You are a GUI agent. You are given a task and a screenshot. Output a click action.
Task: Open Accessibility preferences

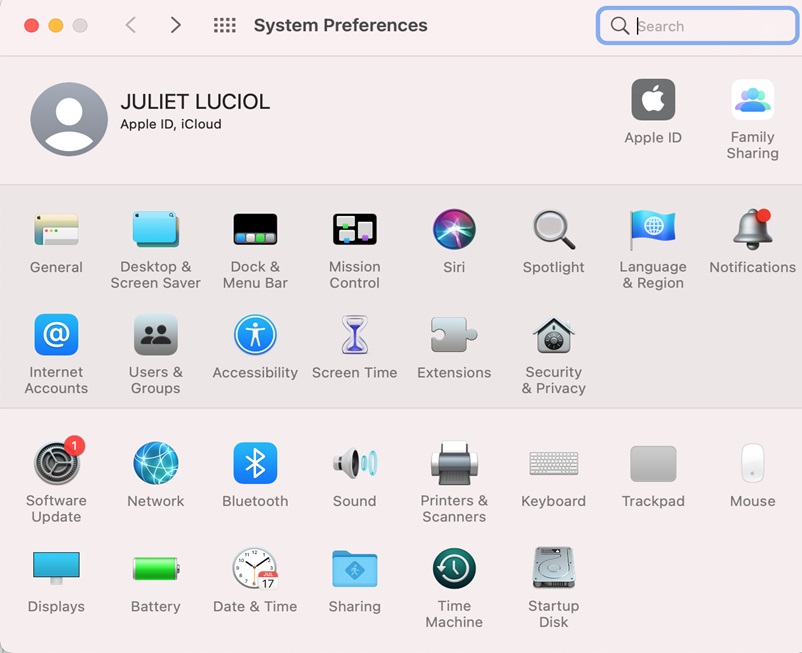click(255, 335)
